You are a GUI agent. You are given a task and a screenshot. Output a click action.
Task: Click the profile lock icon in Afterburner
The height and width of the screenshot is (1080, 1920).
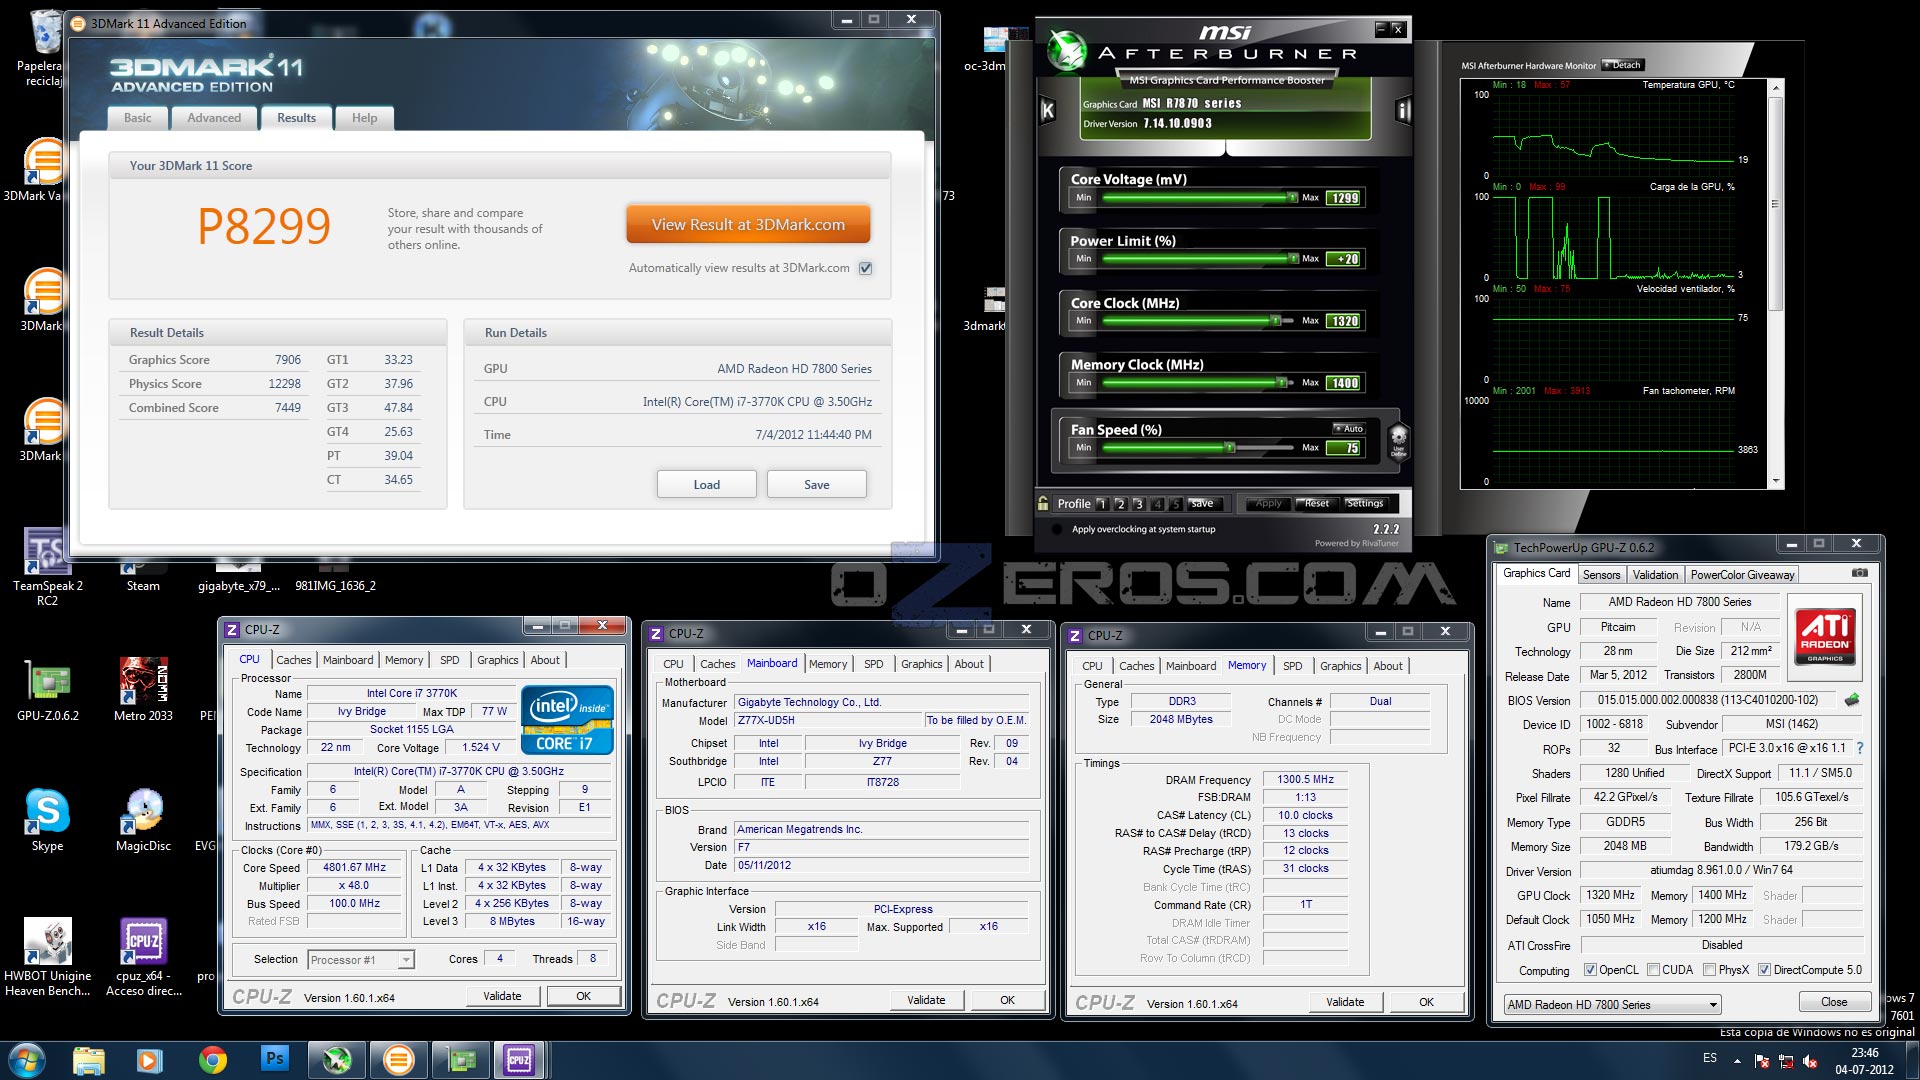1044,503
